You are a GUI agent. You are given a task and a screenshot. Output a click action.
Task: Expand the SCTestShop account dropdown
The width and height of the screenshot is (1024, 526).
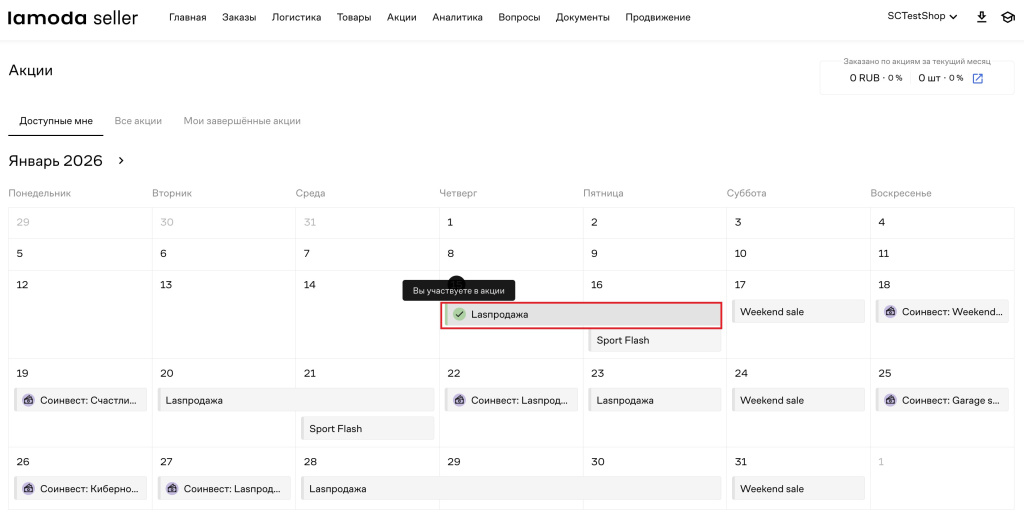tap(922, 17)
